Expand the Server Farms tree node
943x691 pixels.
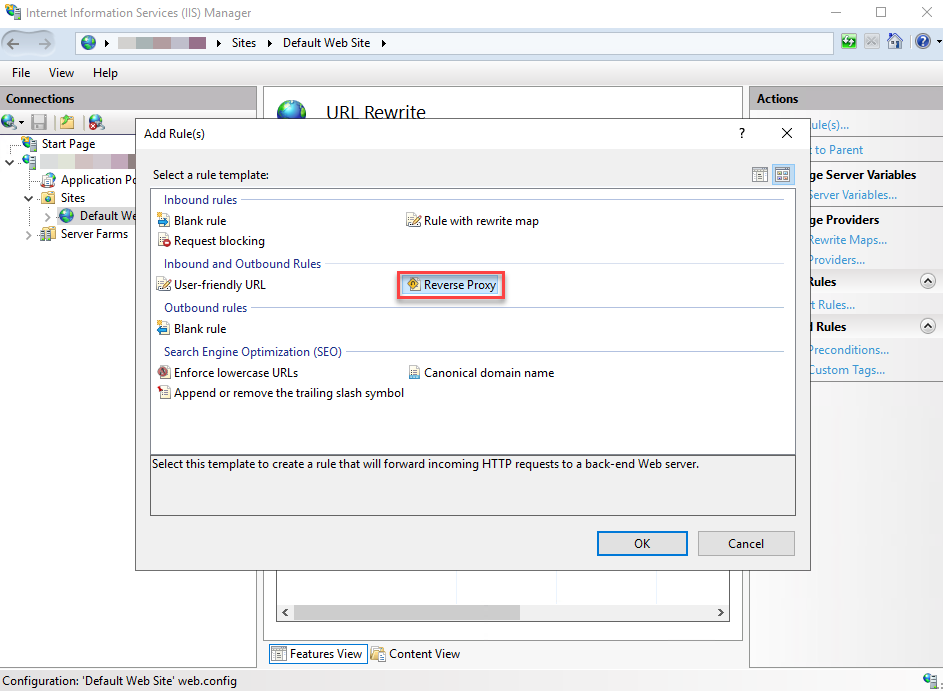point(29,234)
